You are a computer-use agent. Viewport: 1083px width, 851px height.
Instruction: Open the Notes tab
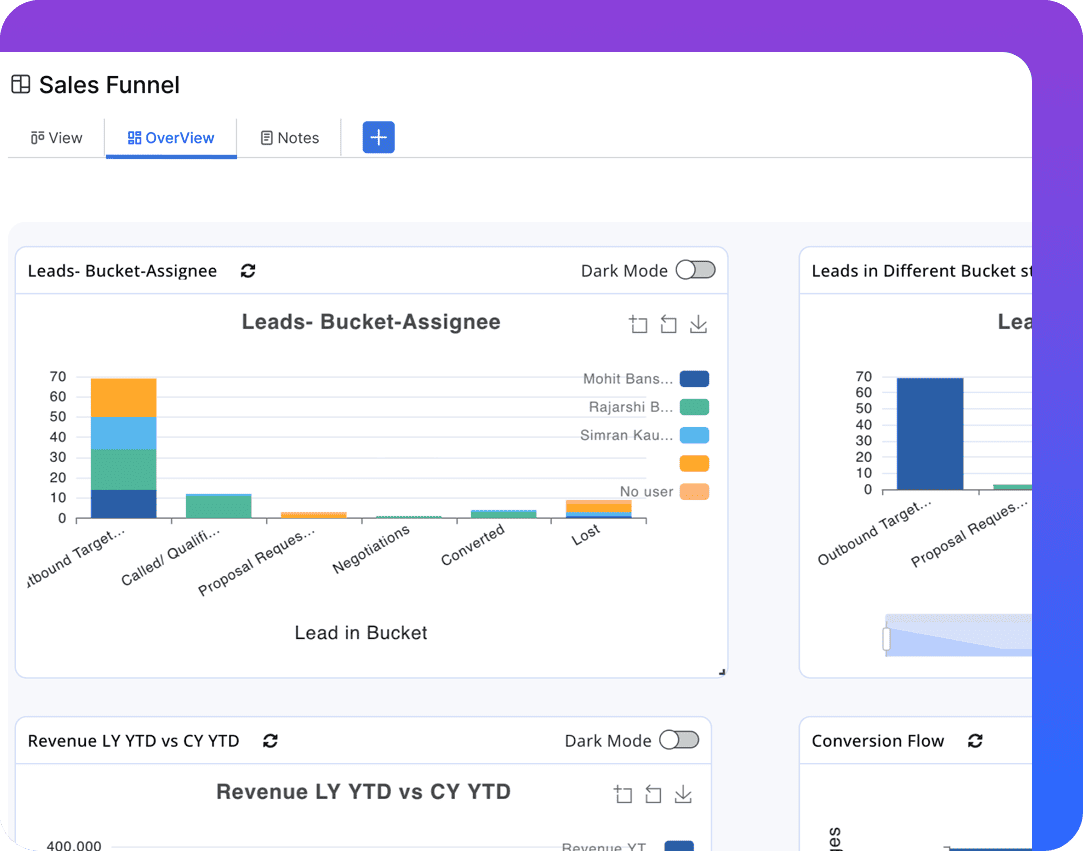point(289,138)
